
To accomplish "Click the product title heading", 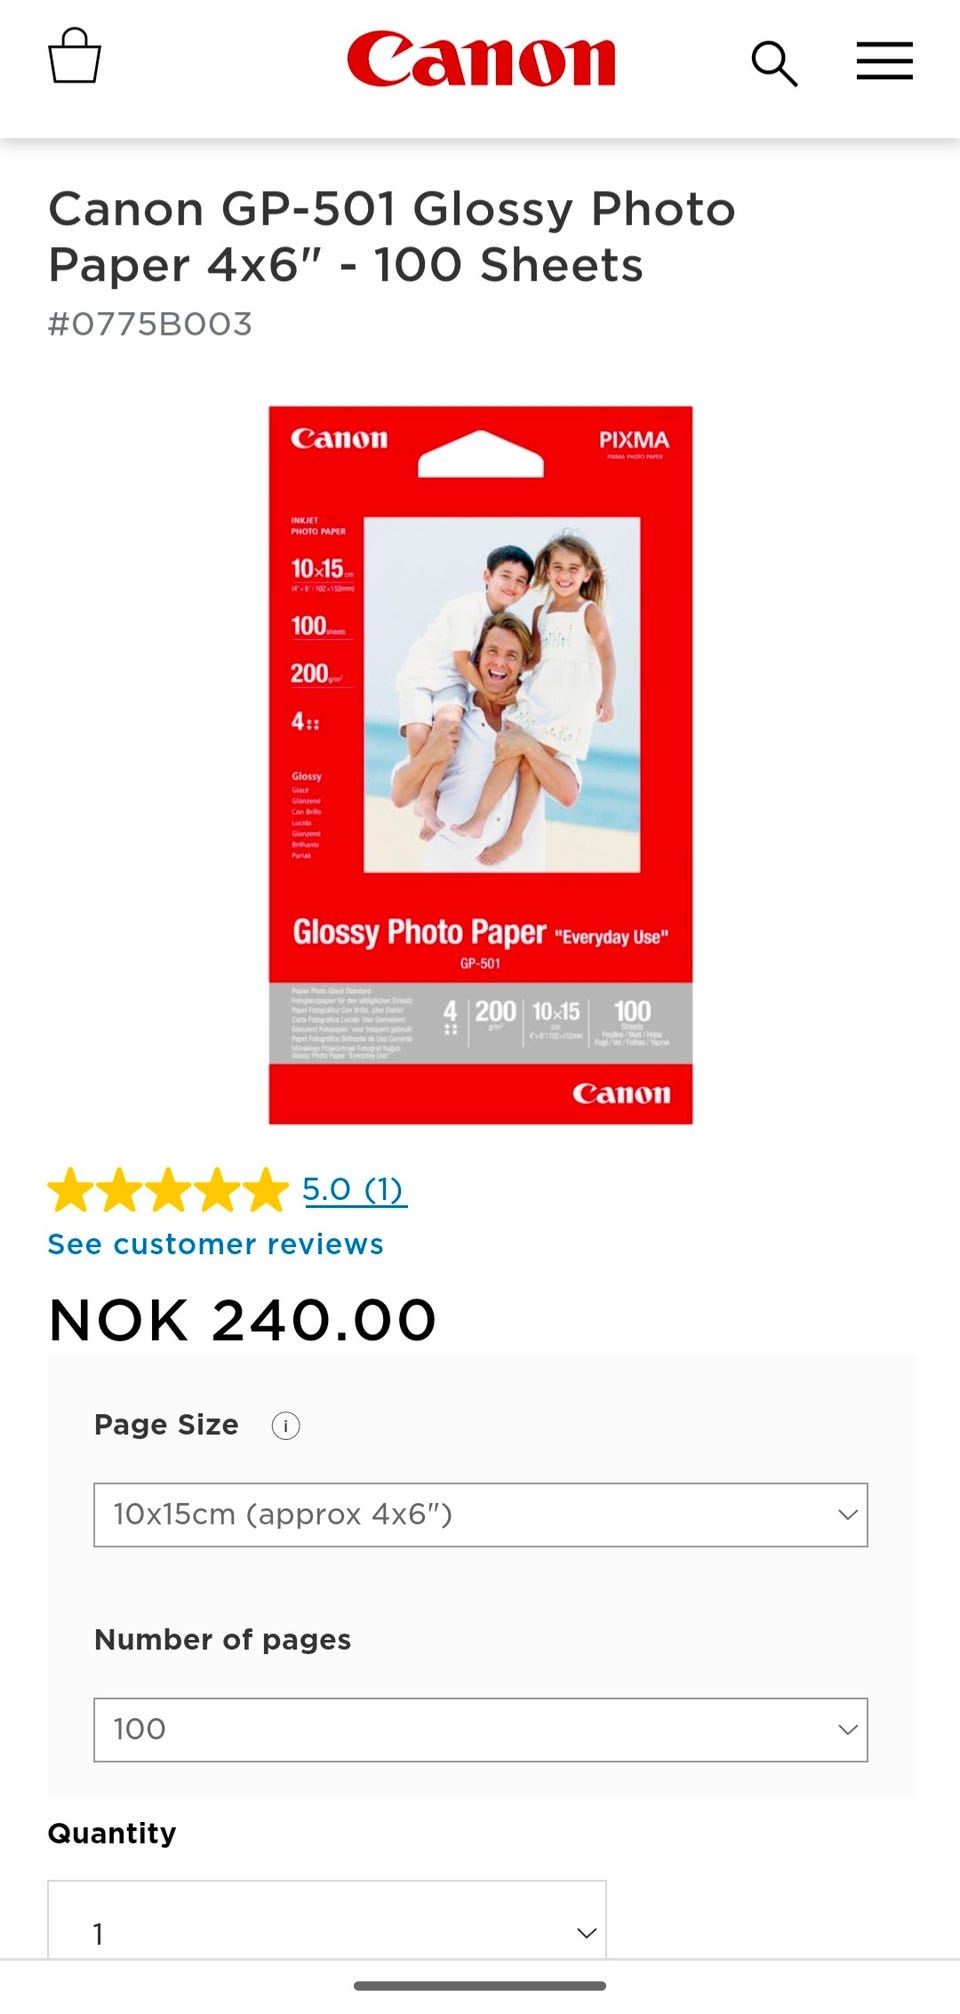I will pos(392,237).
